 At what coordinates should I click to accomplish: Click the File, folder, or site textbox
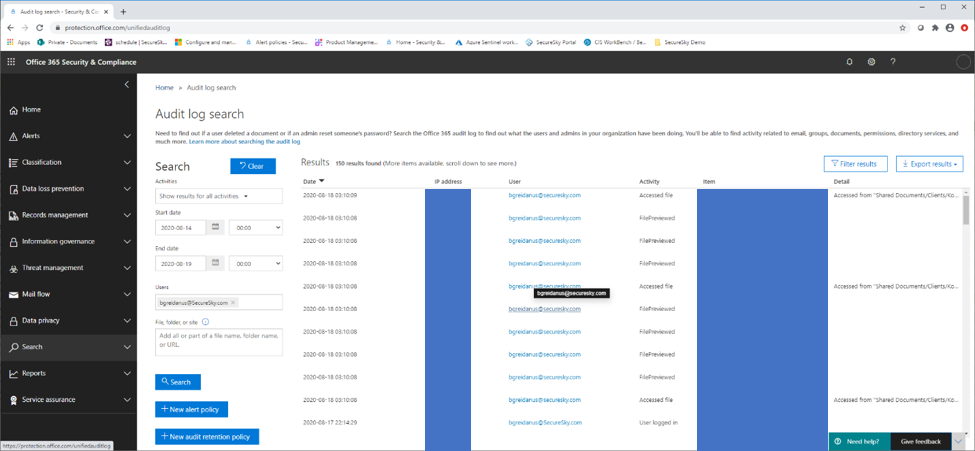click(x=219, y=342)
